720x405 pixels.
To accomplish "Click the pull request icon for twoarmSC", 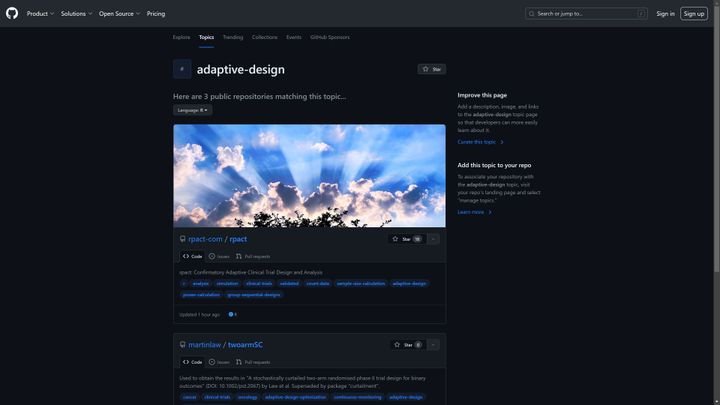I will (239, 362).
